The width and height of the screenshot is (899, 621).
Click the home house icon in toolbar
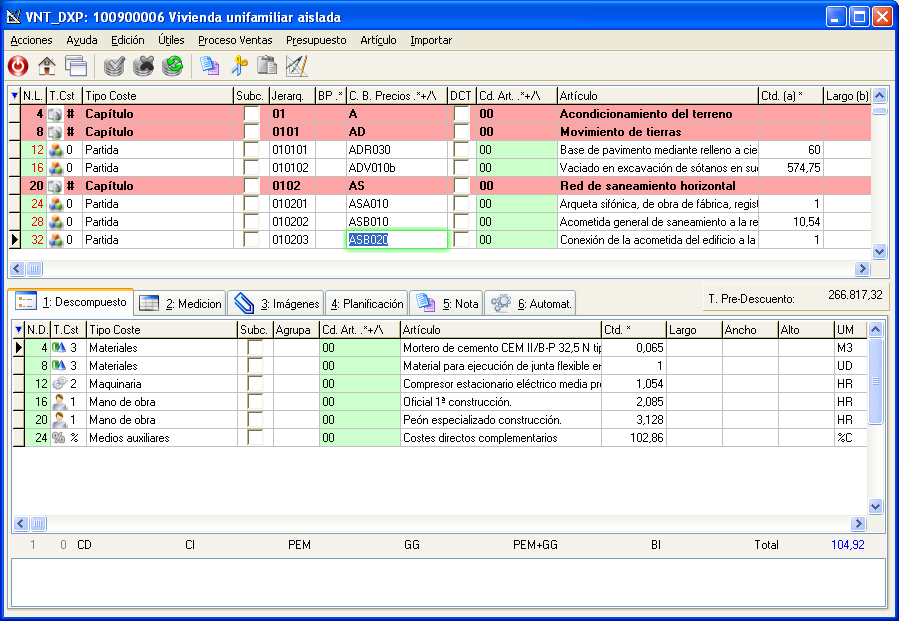click(46, 66)
